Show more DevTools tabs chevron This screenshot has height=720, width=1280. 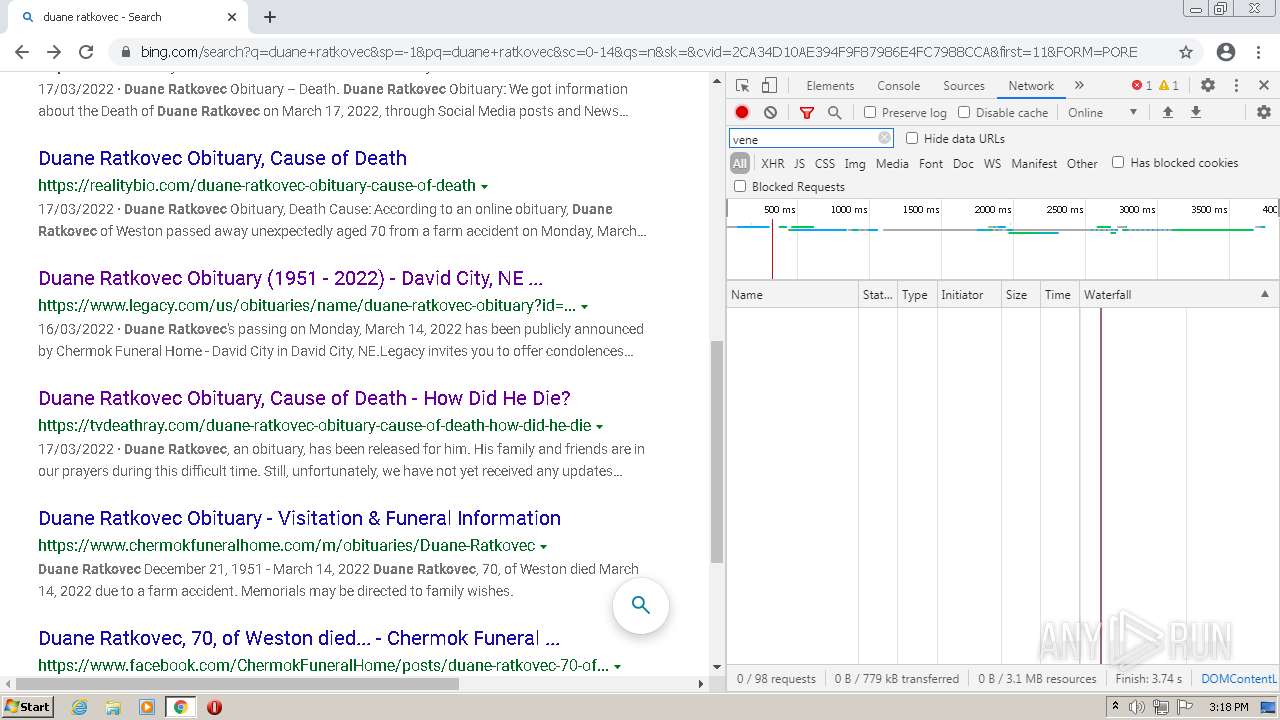tap(1079, 86)
